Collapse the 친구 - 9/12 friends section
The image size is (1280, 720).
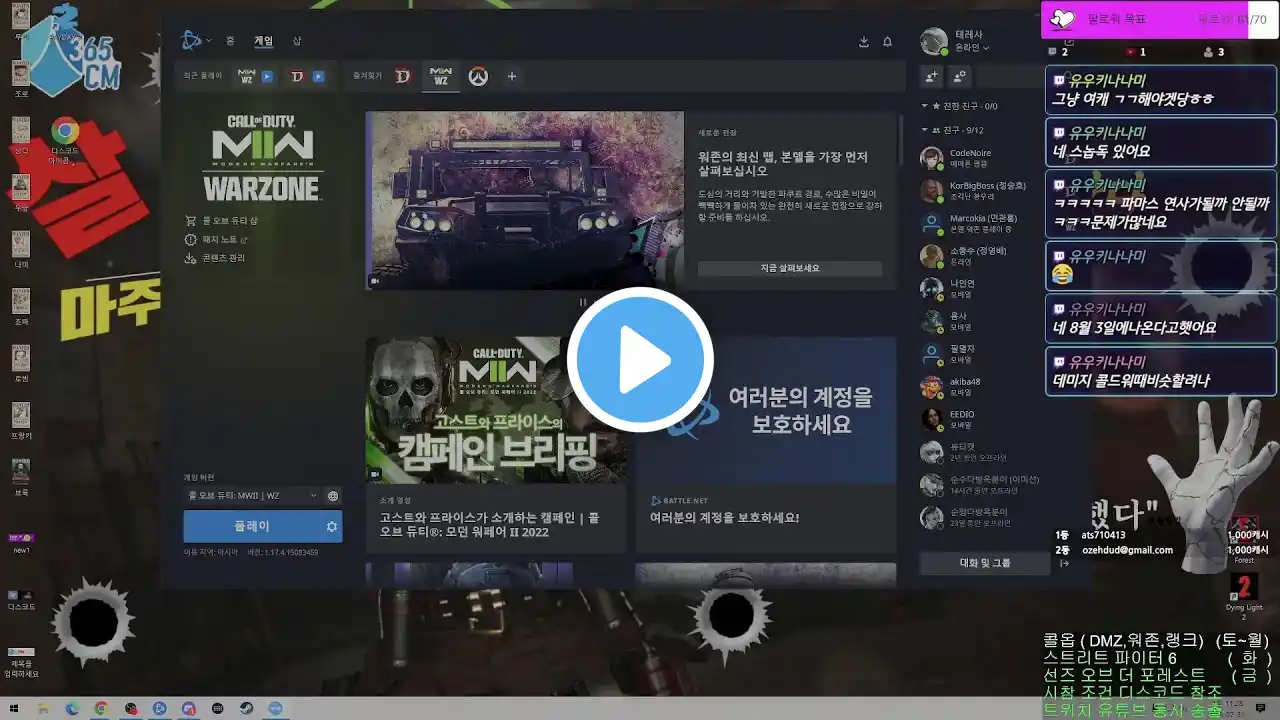point(926,130)
